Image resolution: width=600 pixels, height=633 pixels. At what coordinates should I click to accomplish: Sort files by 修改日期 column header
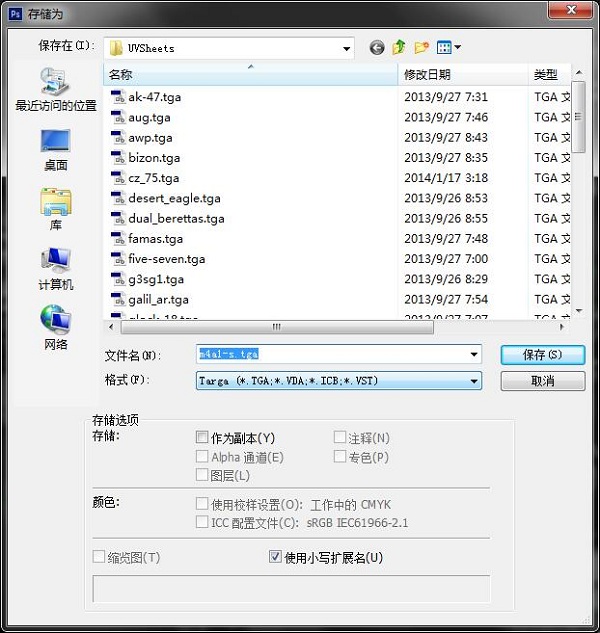click(463, 75)
